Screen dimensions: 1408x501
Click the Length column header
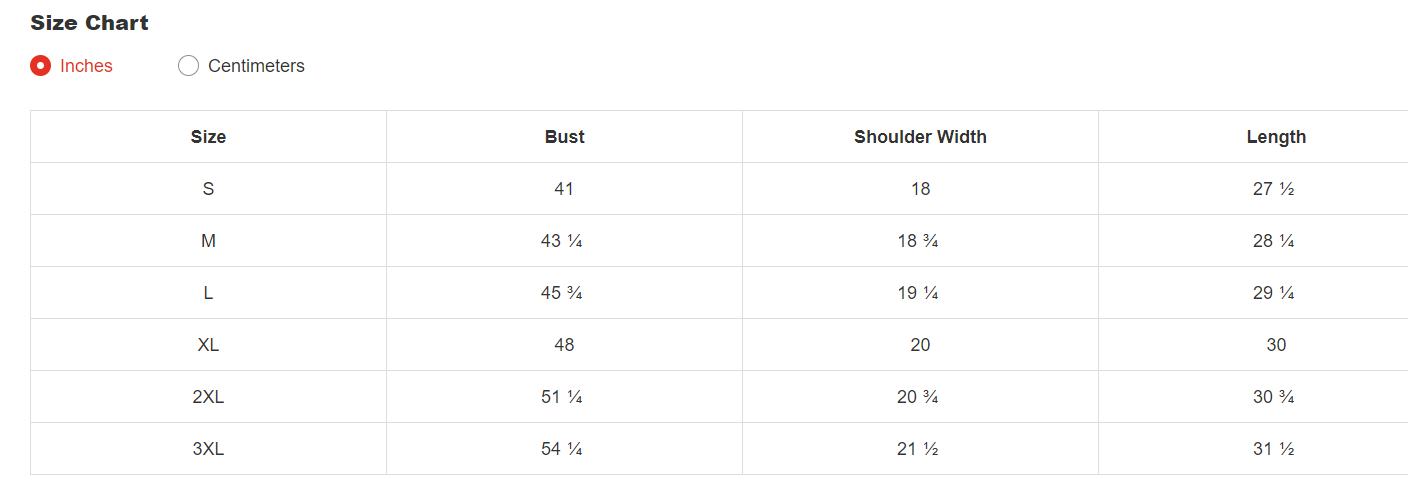tap(1276, 137)
